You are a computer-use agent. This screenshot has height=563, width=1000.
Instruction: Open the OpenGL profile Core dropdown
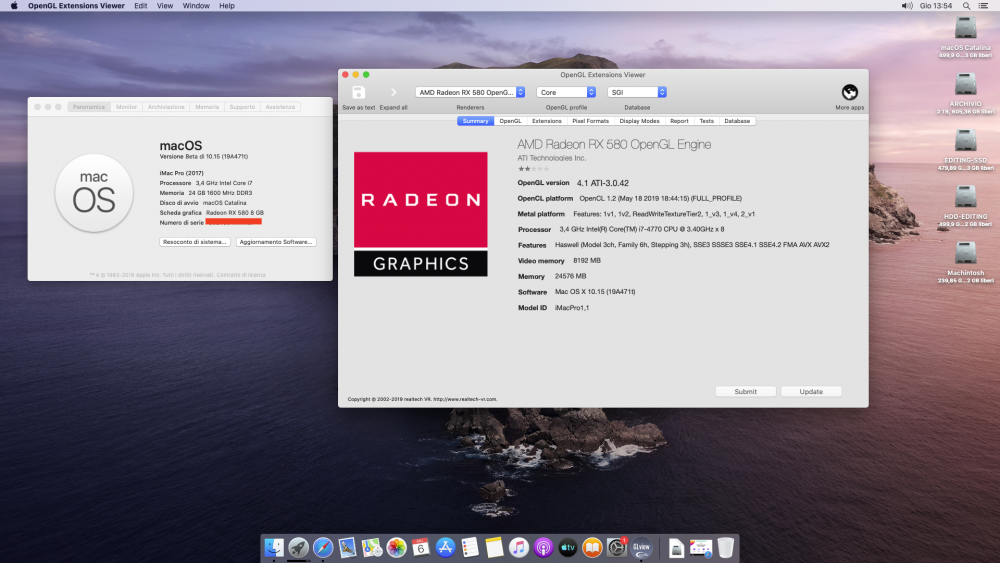[x=566, y=92]
